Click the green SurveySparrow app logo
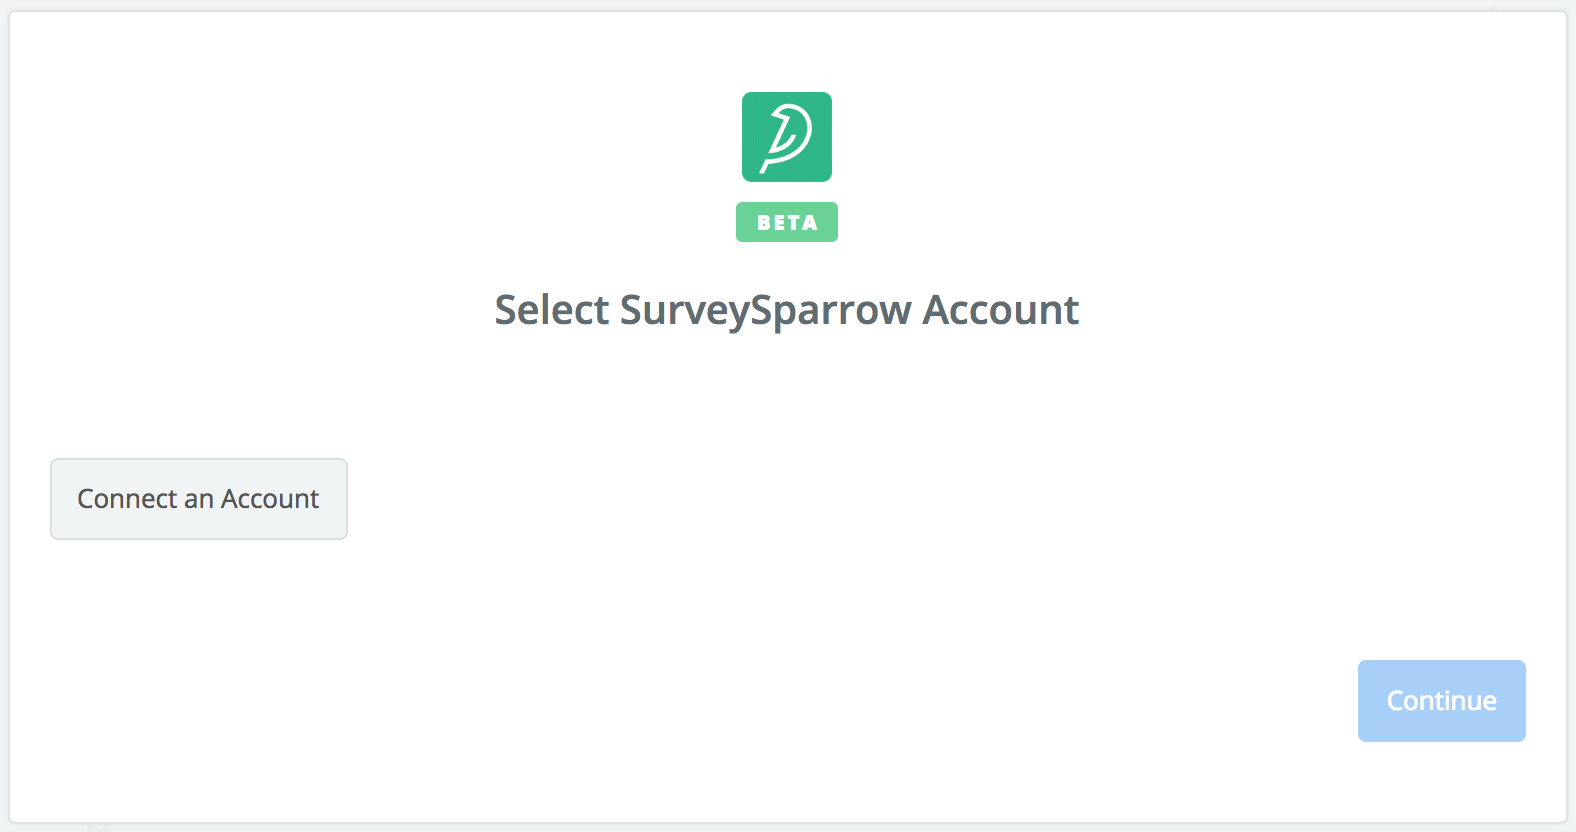This screenshot has height=832, width=1576. (787, 137)
